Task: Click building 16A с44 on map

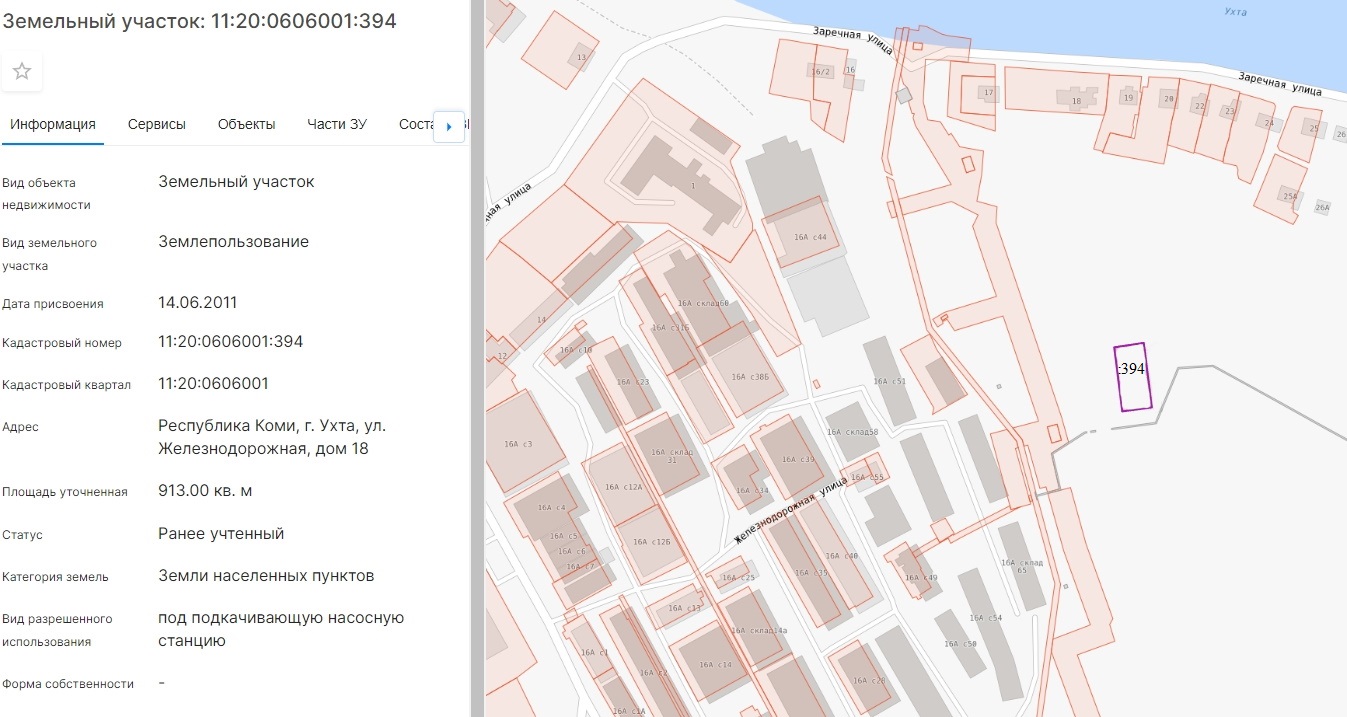Action: (808, 236)
